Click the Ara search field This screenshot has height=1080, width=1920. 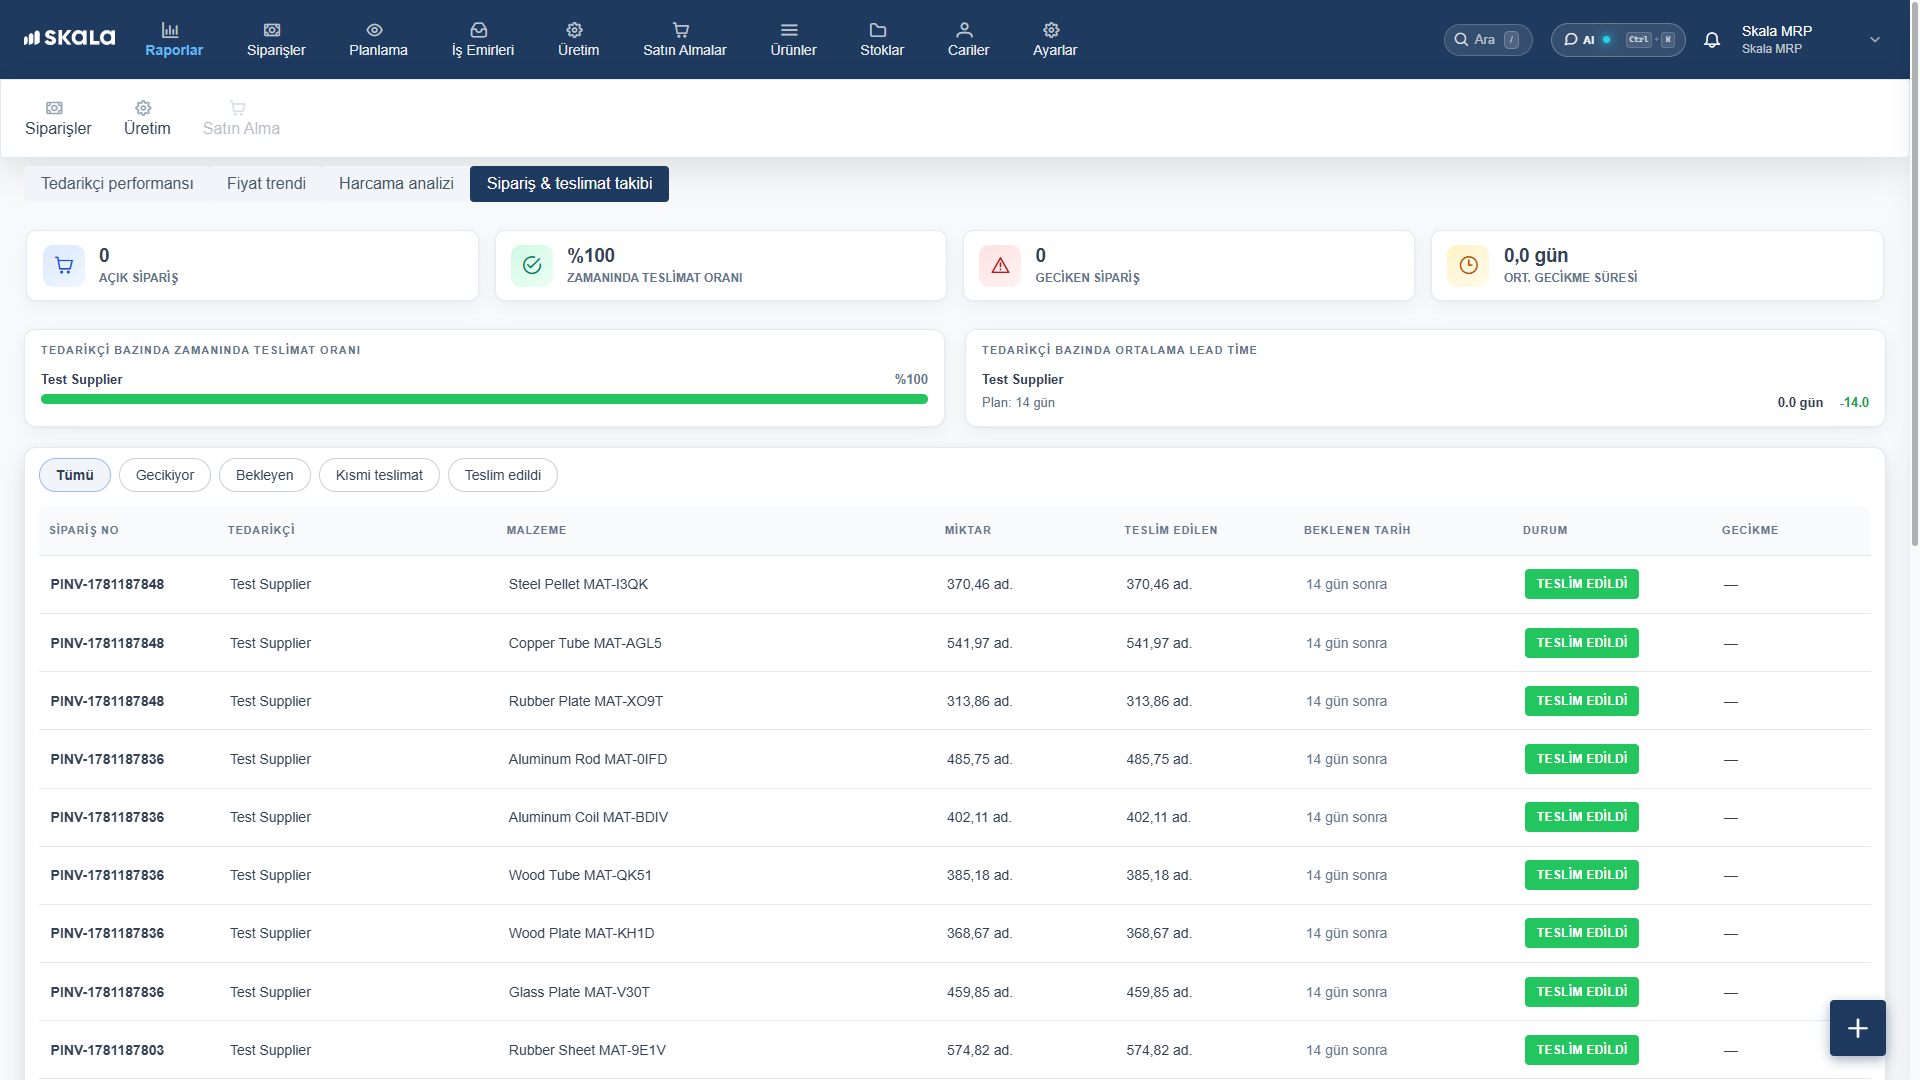click(1488, 40)
